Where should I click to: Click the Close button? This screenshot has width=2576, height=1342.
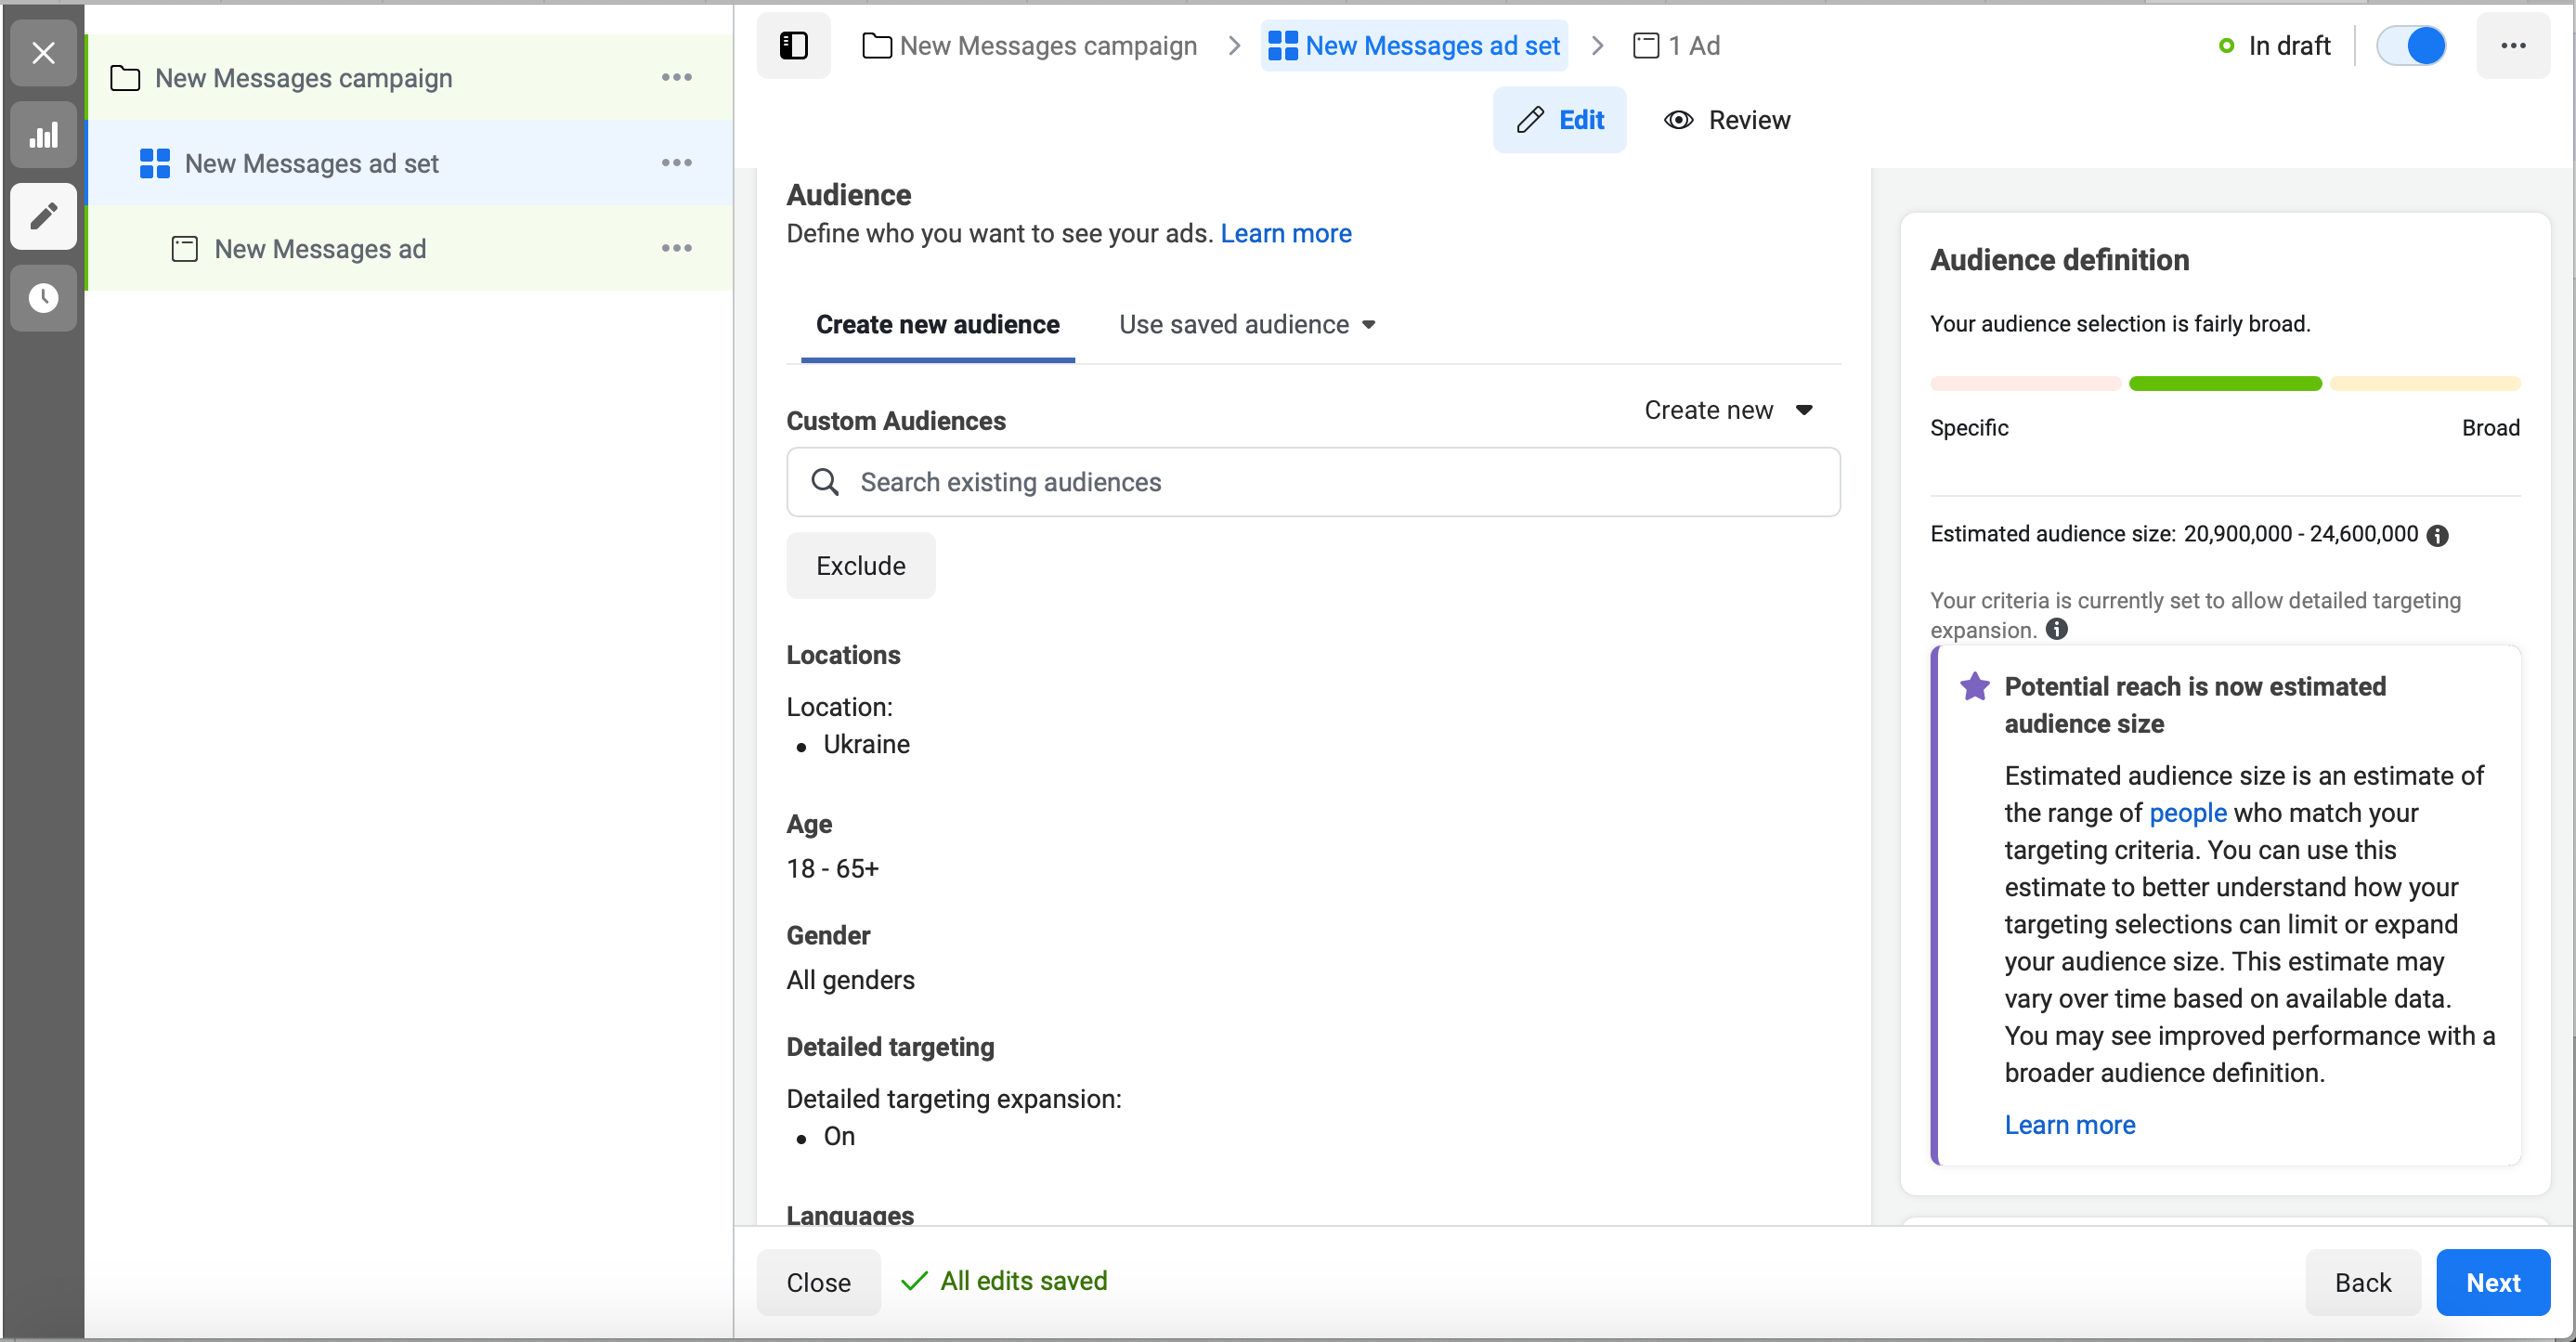pyautogui.click(x=818, y=1282)
